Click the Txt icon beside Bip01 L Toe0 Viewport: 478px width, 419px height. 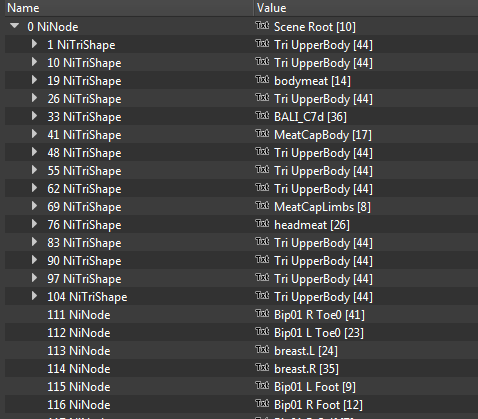coord(262,332)
